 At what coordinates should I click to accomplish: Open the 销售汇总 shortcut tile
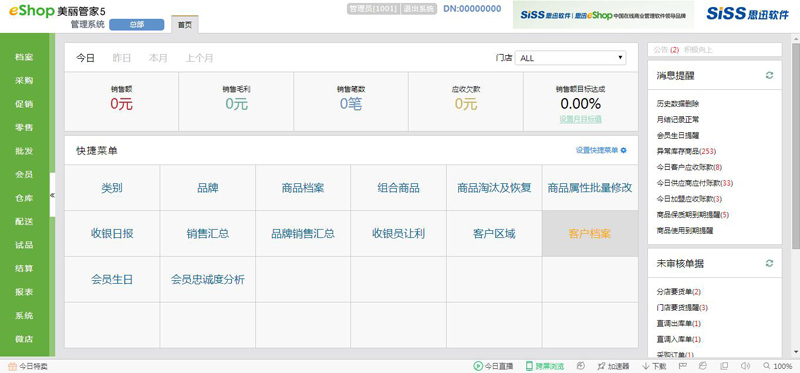(x=208, y=234)
